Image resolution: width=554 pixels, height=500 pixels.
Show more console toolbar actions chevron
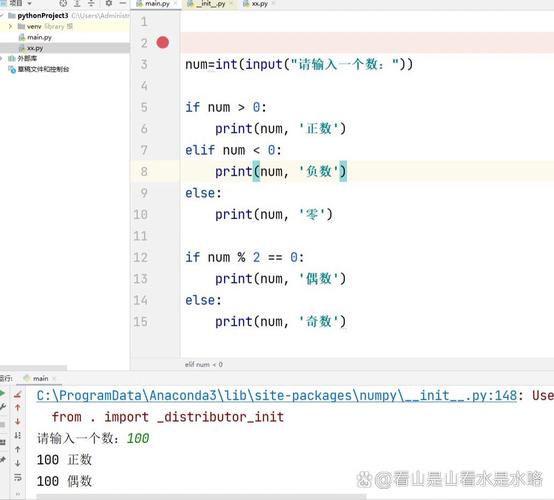pos(18,494)
